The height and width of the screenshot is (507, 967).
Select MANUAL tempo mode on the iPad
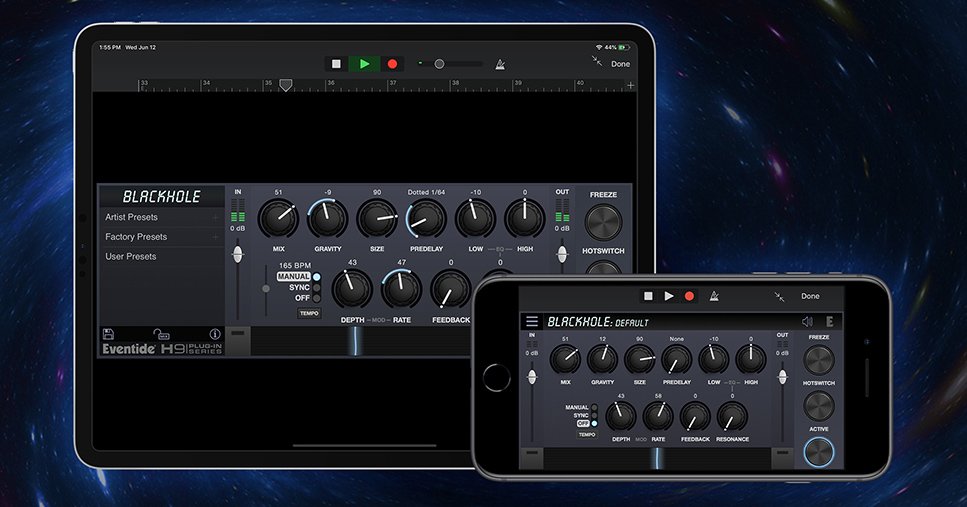(294, 277)
